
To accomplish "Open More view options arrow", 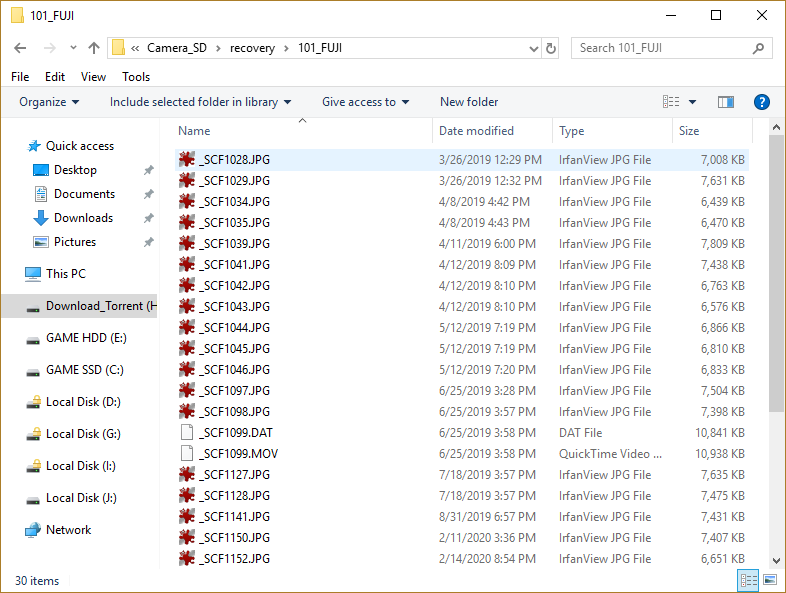I will [x=692, y=102].
